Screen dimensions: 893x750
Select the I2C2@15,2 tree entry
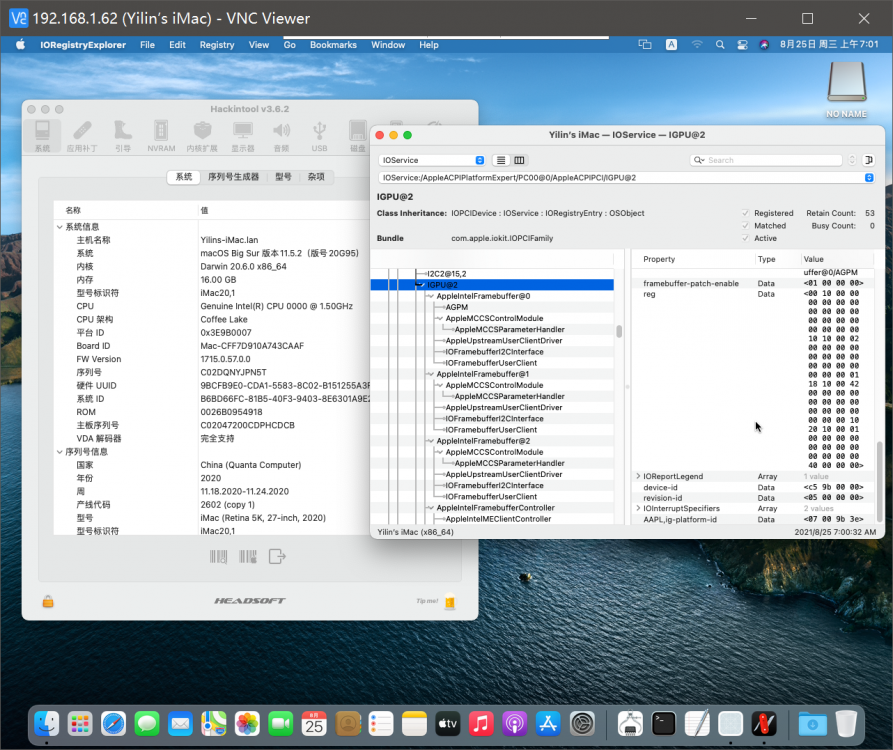pyautogui.click(x=446, y=274)
